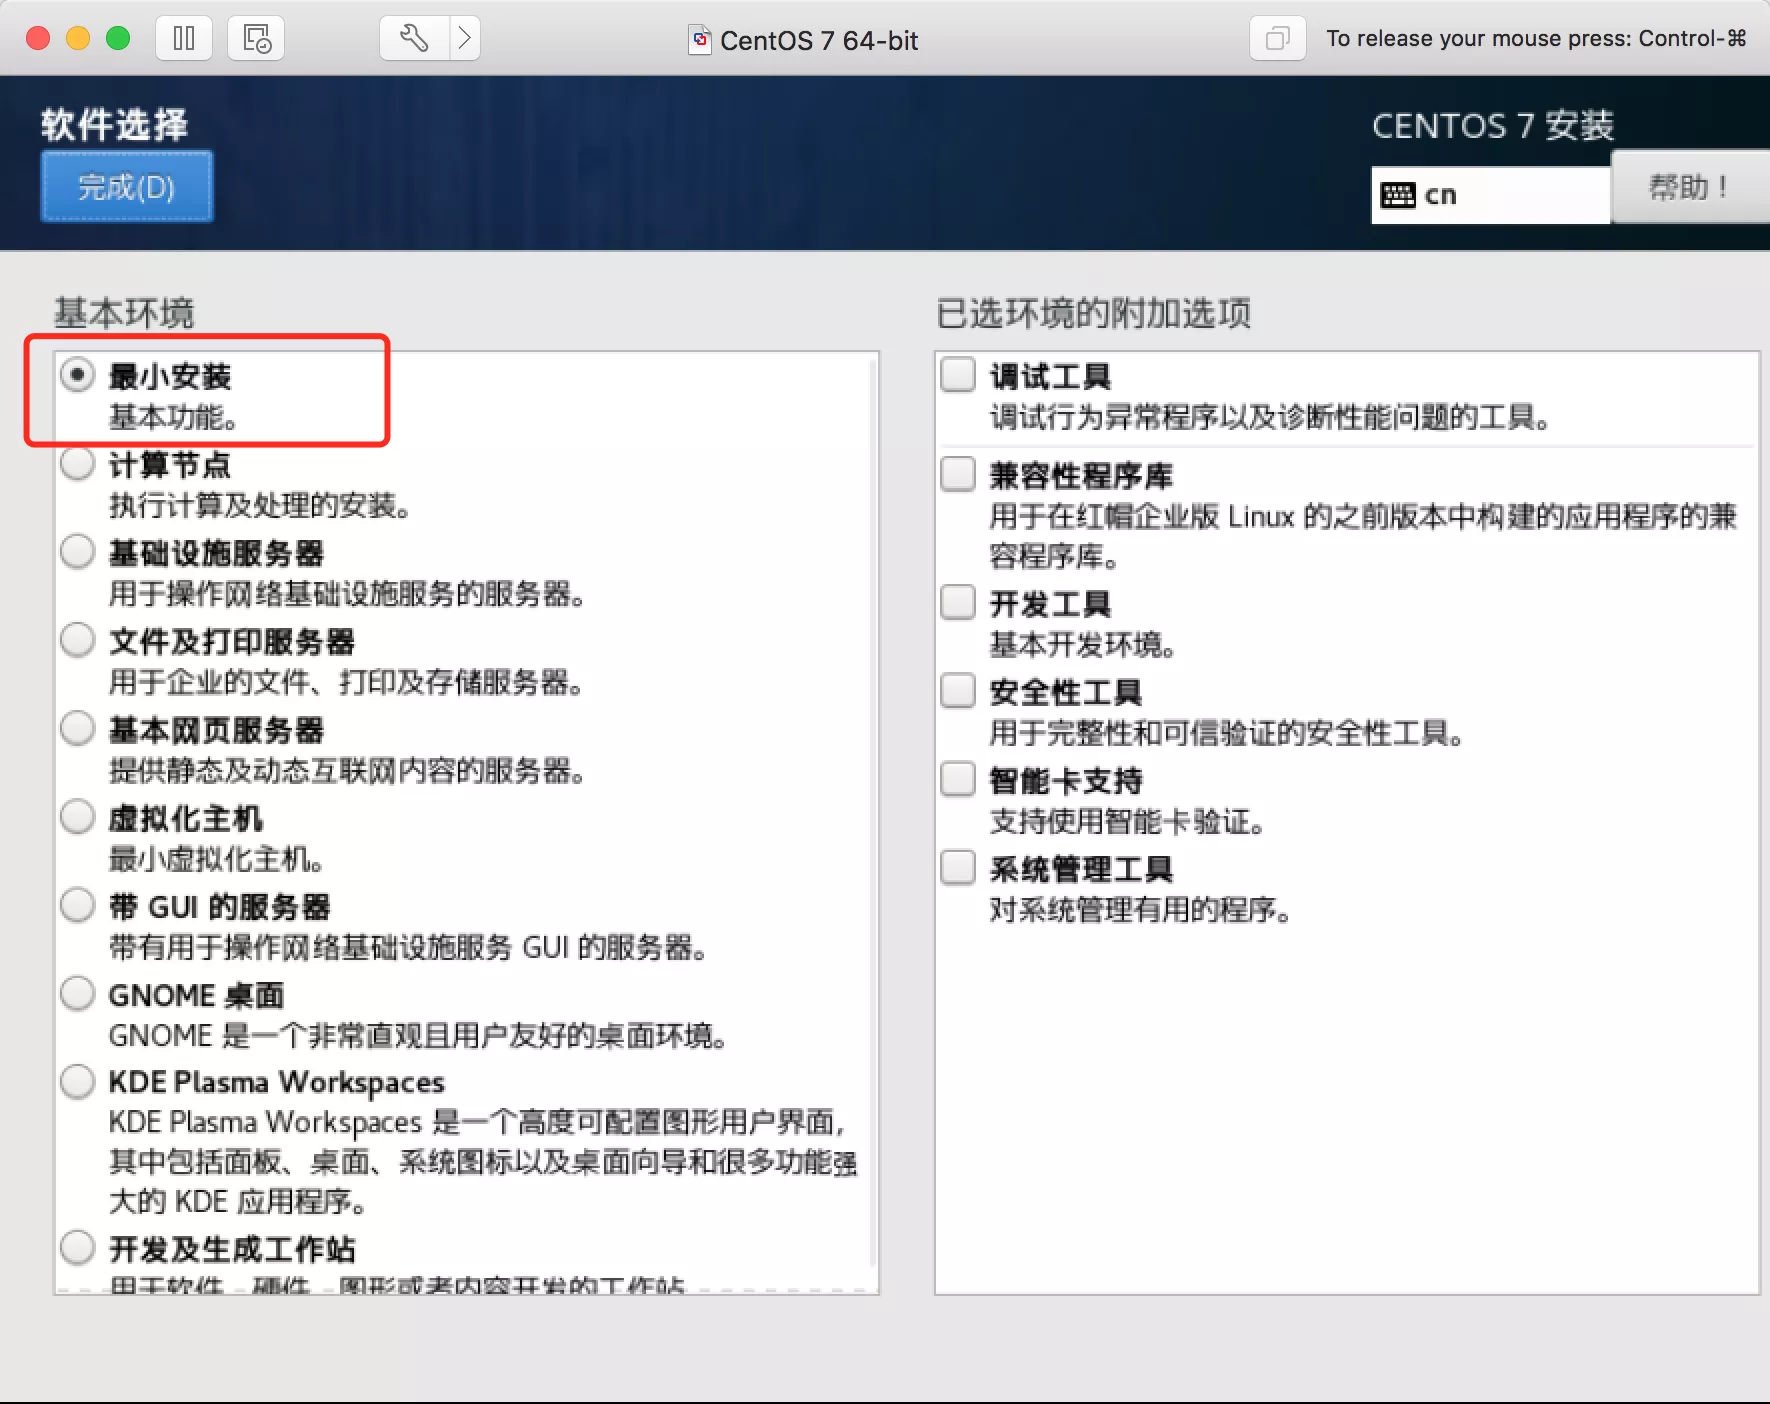Pause the virtual machine
Screen dimensions: 1770x1404
(x=184, y=39)
